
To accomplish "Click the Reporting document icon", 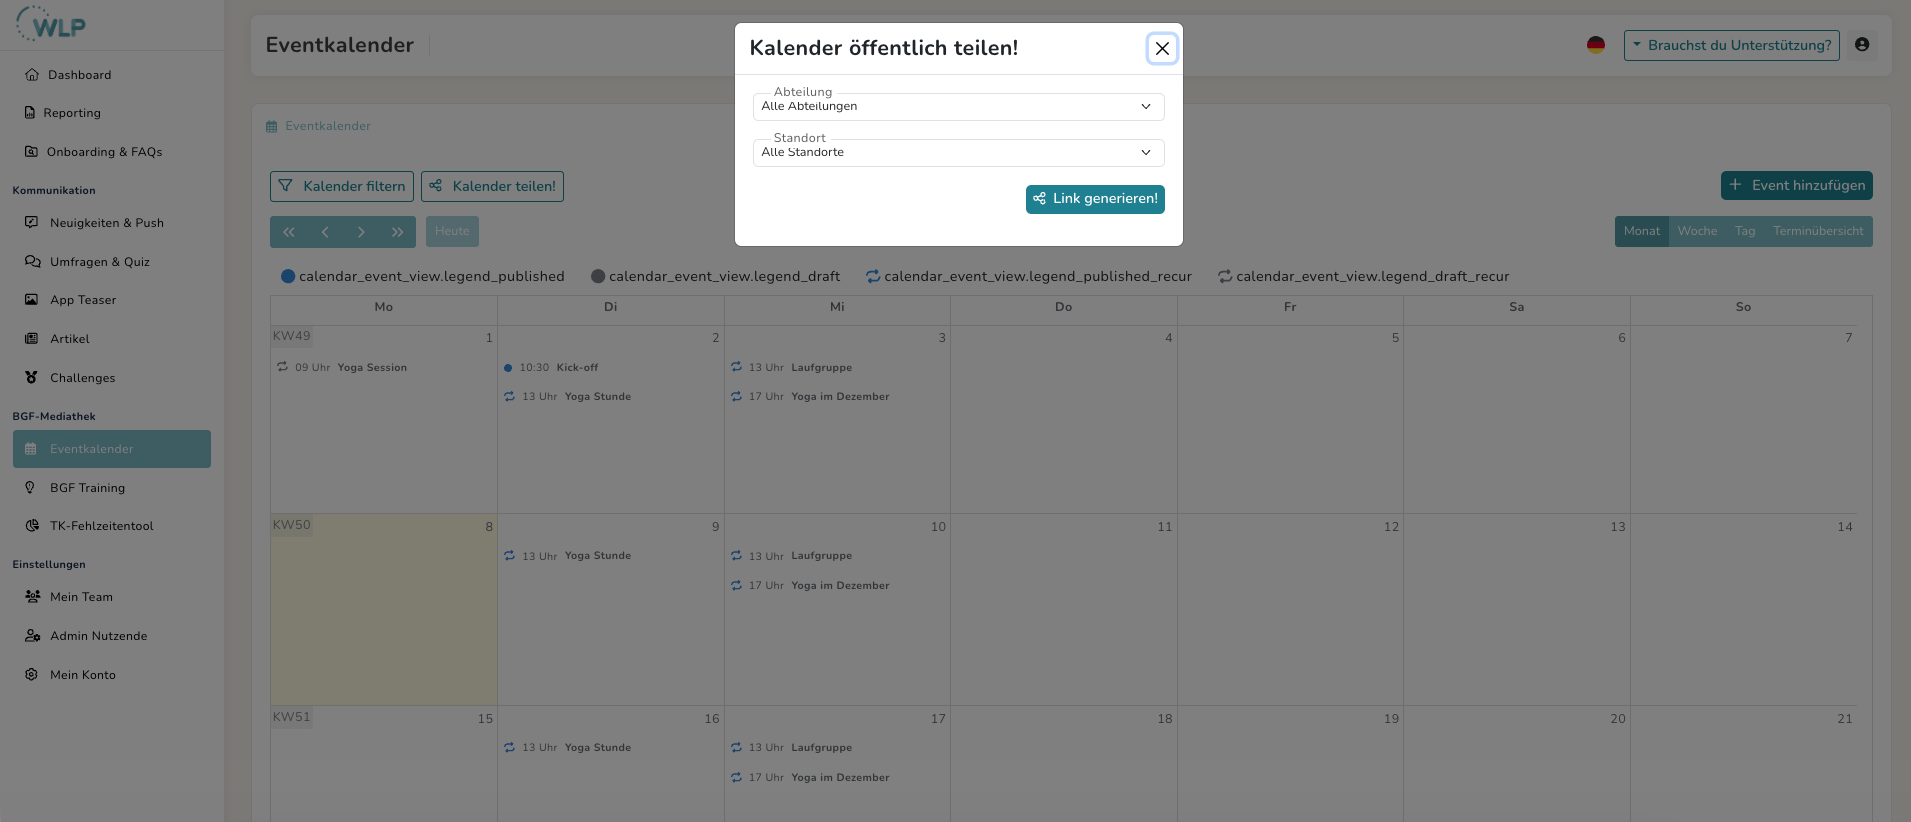I will click(x=30, y=113).
